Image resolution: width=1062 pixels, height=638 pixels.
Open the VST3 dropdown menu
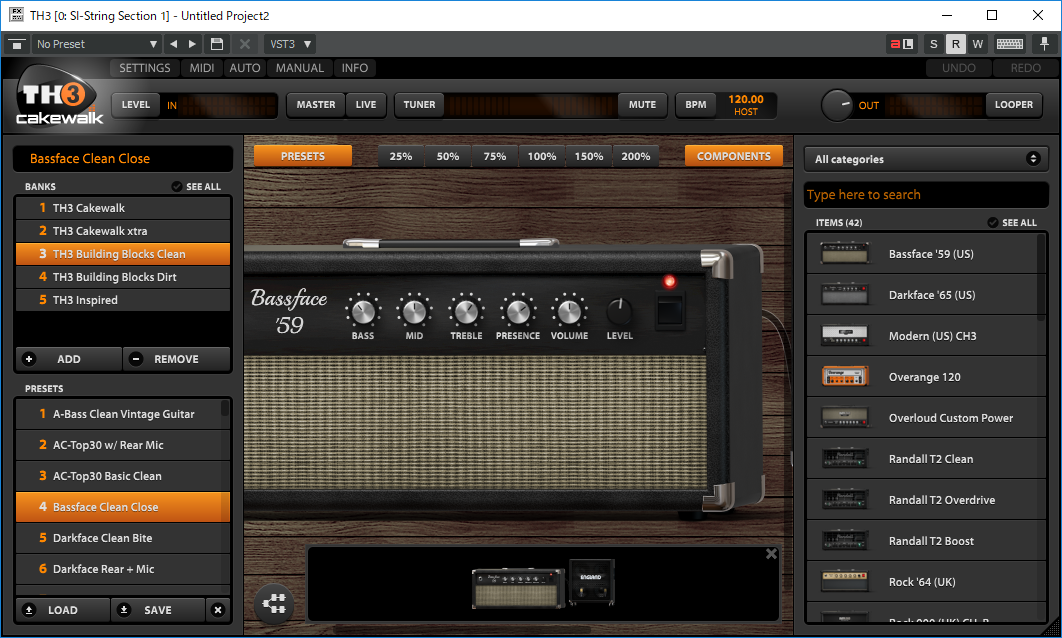(290, 44)
